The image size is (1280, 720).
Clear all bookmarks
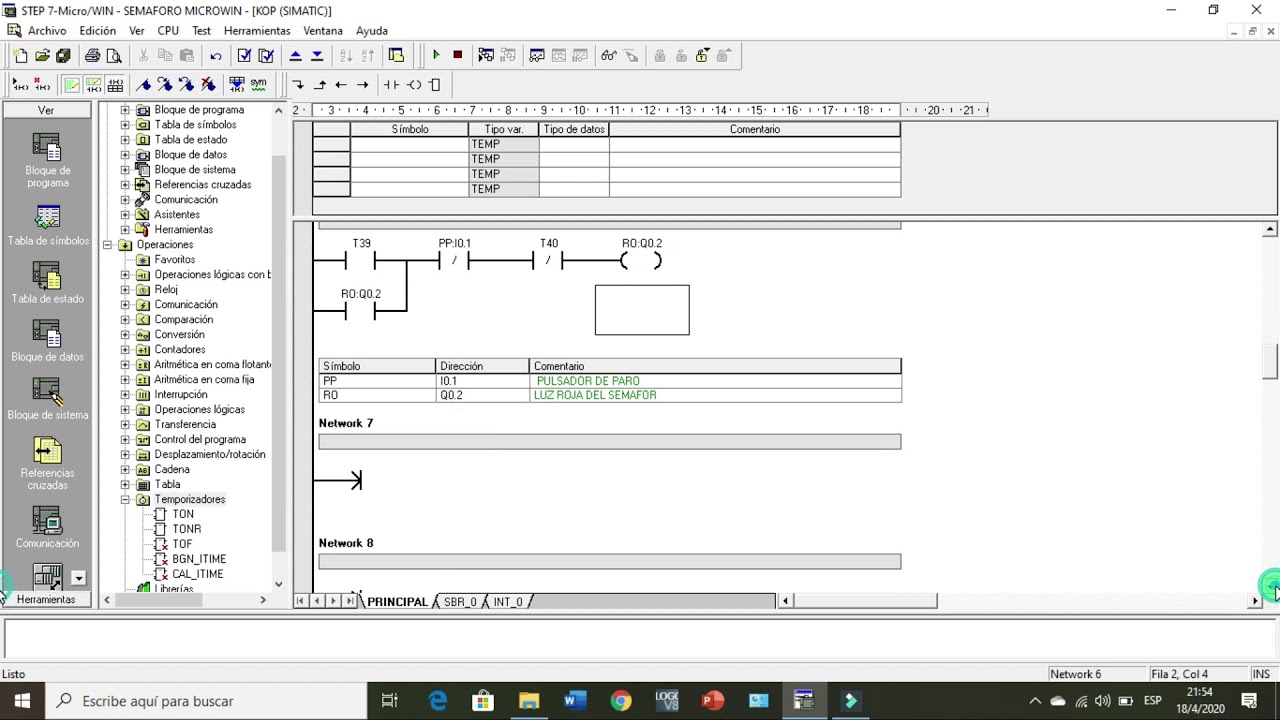click(x=208, y=85)
